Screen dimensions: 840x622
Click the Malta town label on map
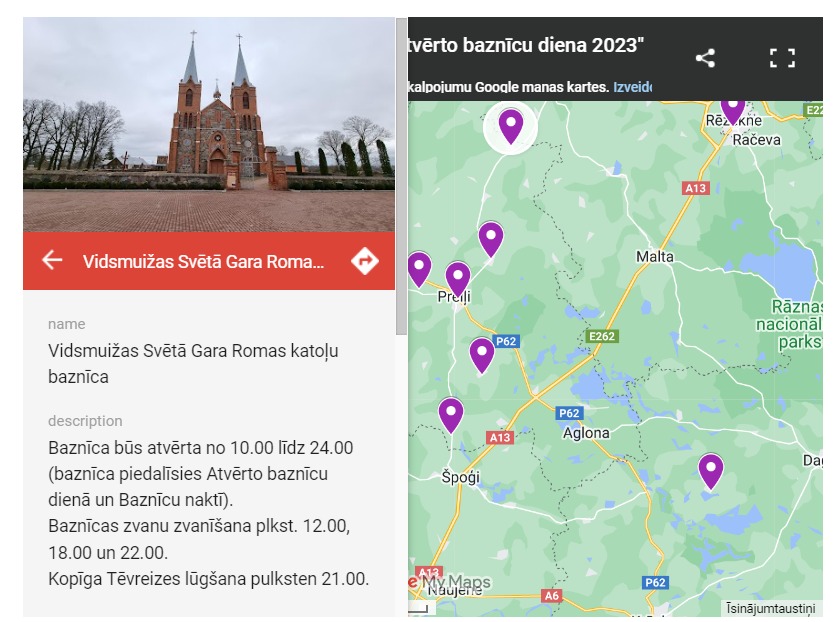[655, 257]
